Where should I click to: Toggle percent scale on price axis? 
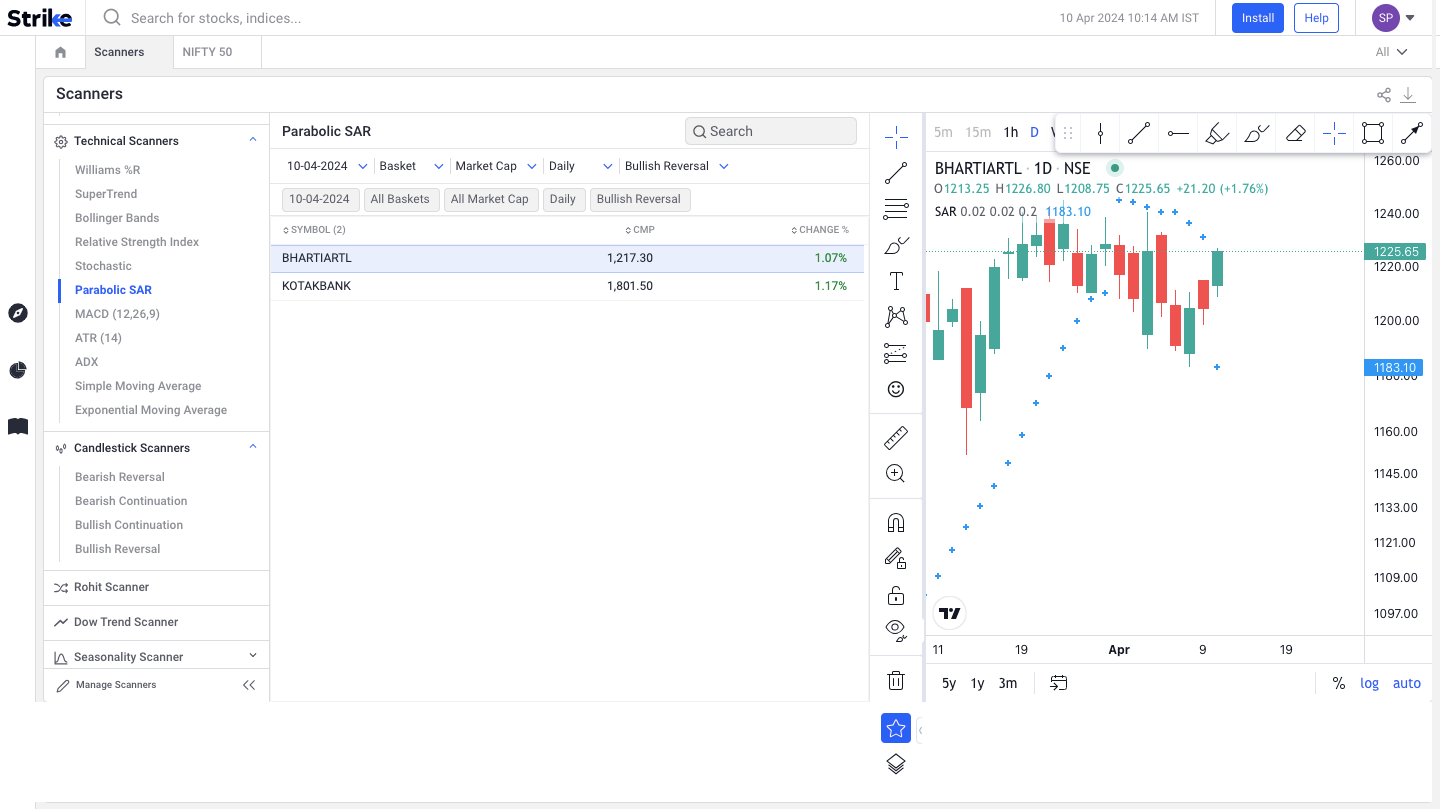1339,683
